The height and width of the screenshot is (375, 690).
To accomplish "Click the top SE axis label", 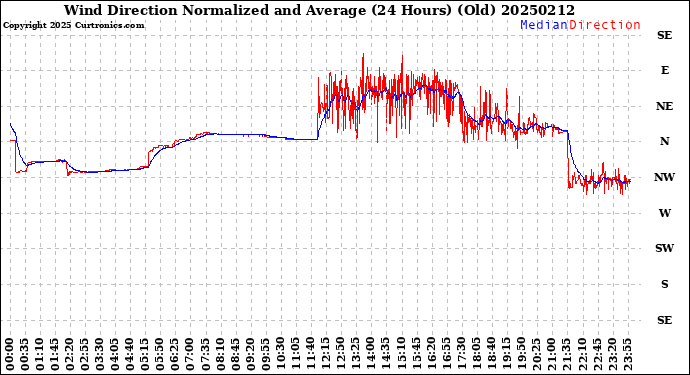I will (664, 35).
